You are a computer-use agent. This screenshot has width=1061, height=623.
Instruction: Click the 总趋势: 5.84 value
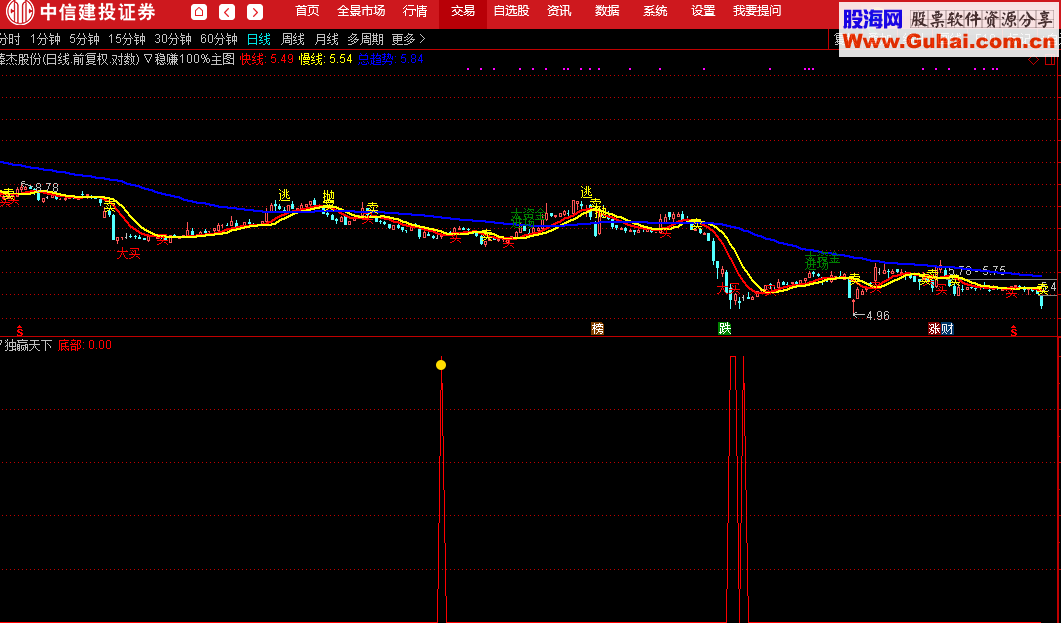390,59
